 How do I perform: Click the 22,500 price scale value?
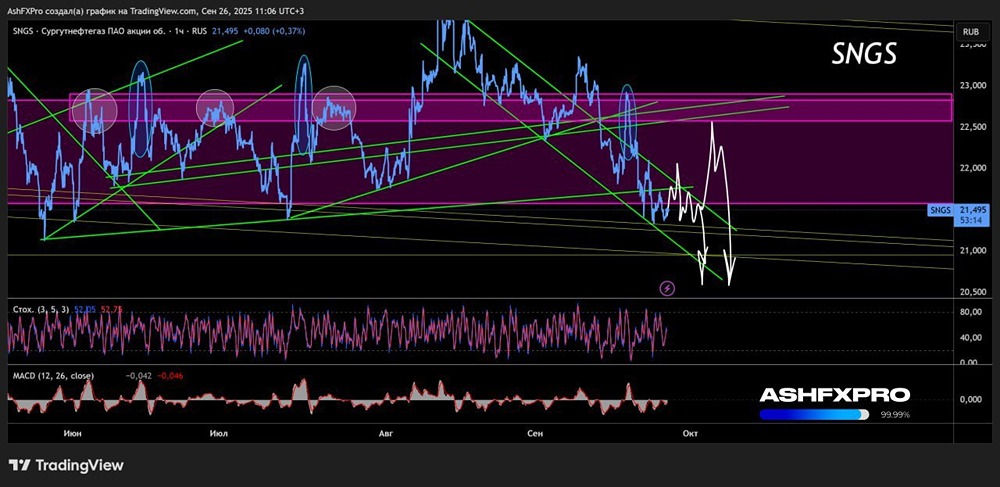click(x=973, y=127)
